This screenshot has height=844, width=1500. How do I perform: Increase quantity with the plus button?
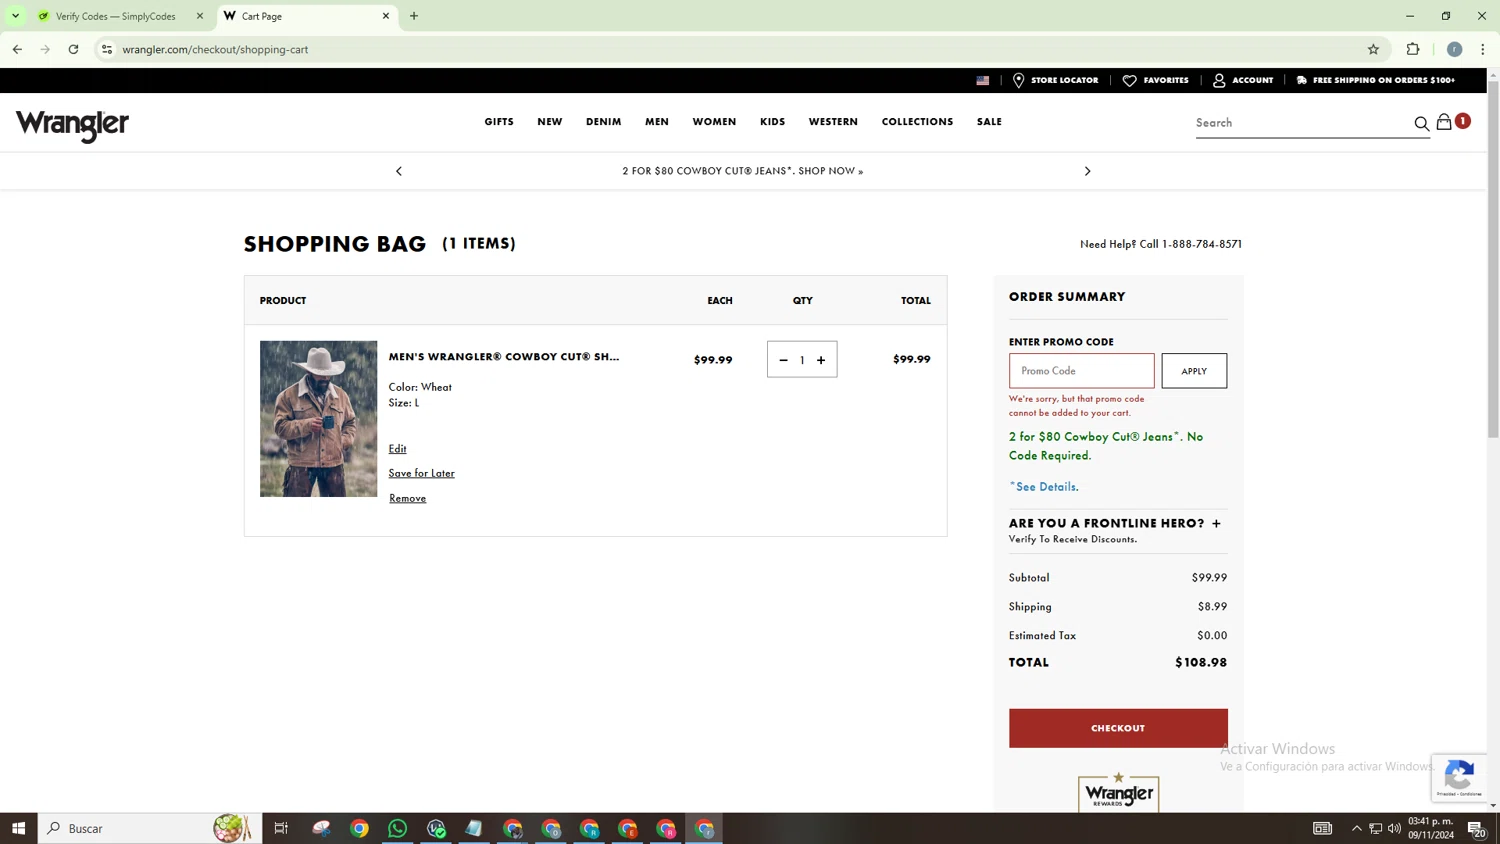(x=821, y=360)
